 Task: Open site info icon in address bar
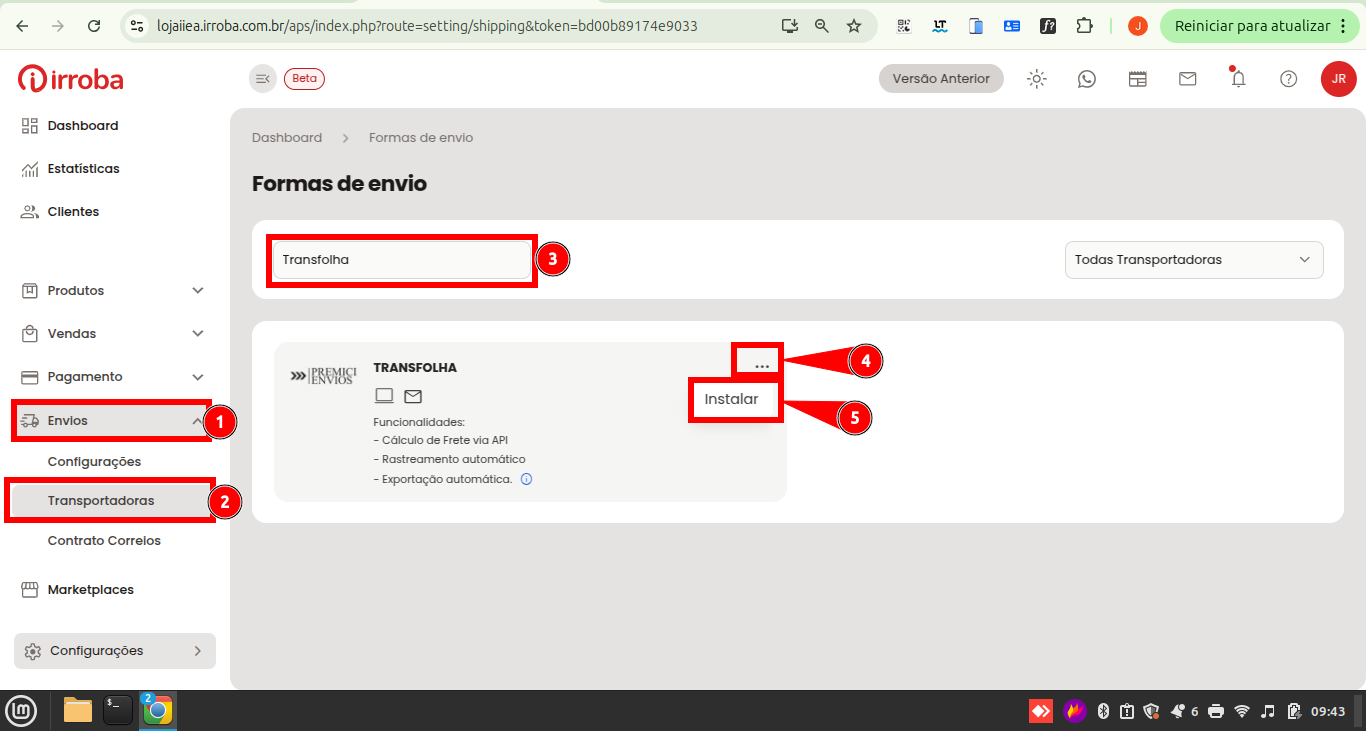coord(138,26)
